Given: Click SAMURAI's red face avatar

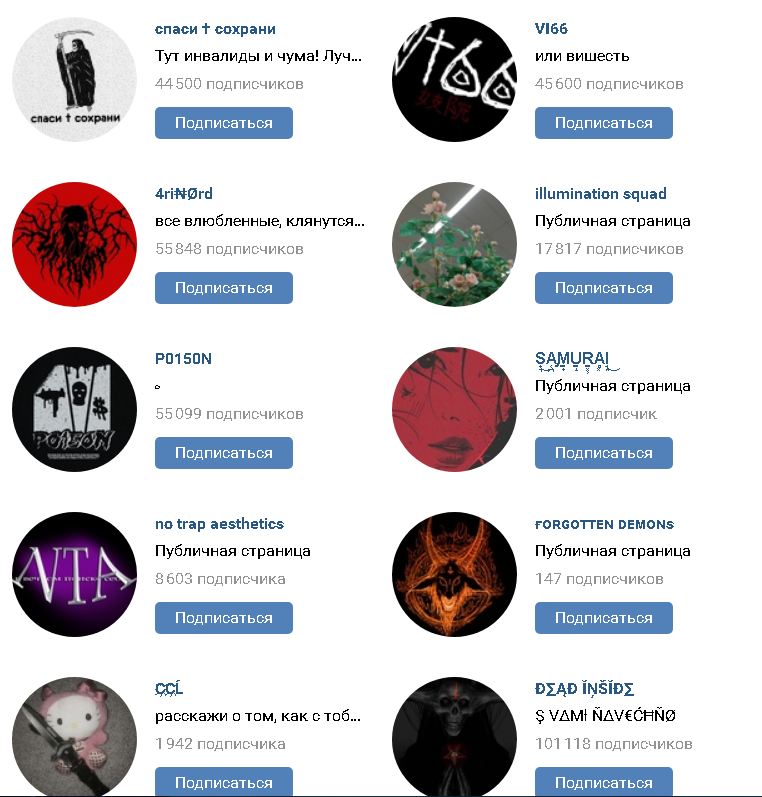Looking at the screenshot, I should tap(454, 409).
